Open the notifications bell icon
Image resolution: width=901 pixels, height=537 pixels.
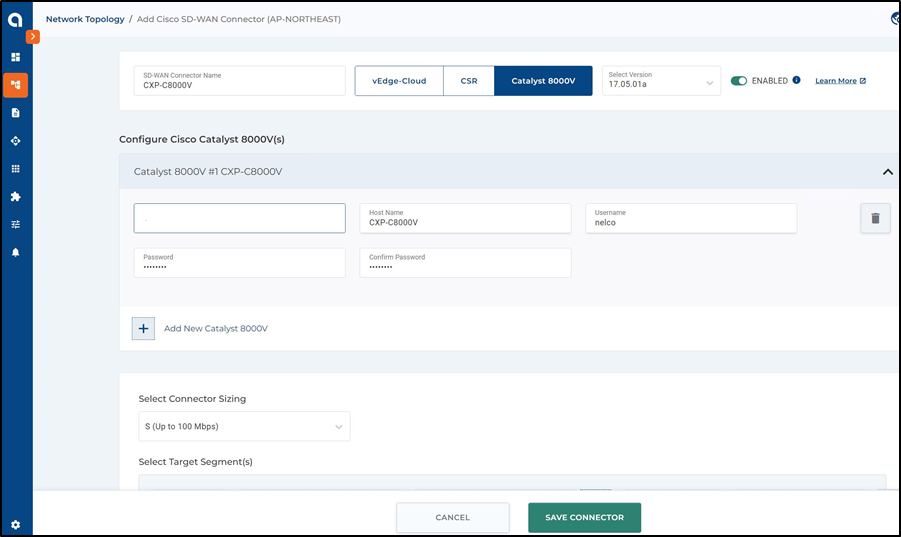pyautogui.click(x=16, y=252)
